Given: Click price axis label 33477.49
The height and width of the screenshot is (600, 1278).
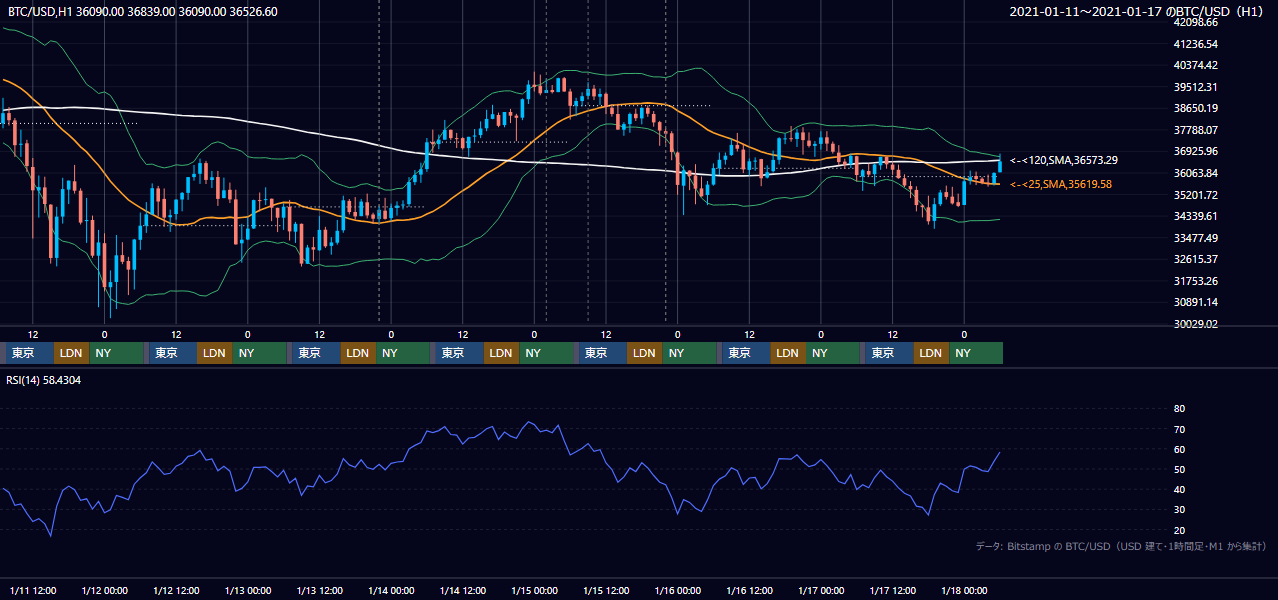Looking at the screenshot, I should 1195,238.
